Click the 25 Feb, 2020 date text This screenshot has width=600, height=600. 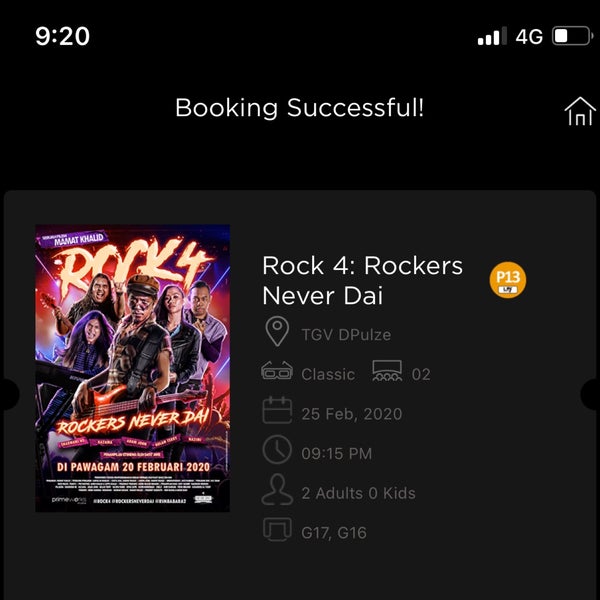352,414
